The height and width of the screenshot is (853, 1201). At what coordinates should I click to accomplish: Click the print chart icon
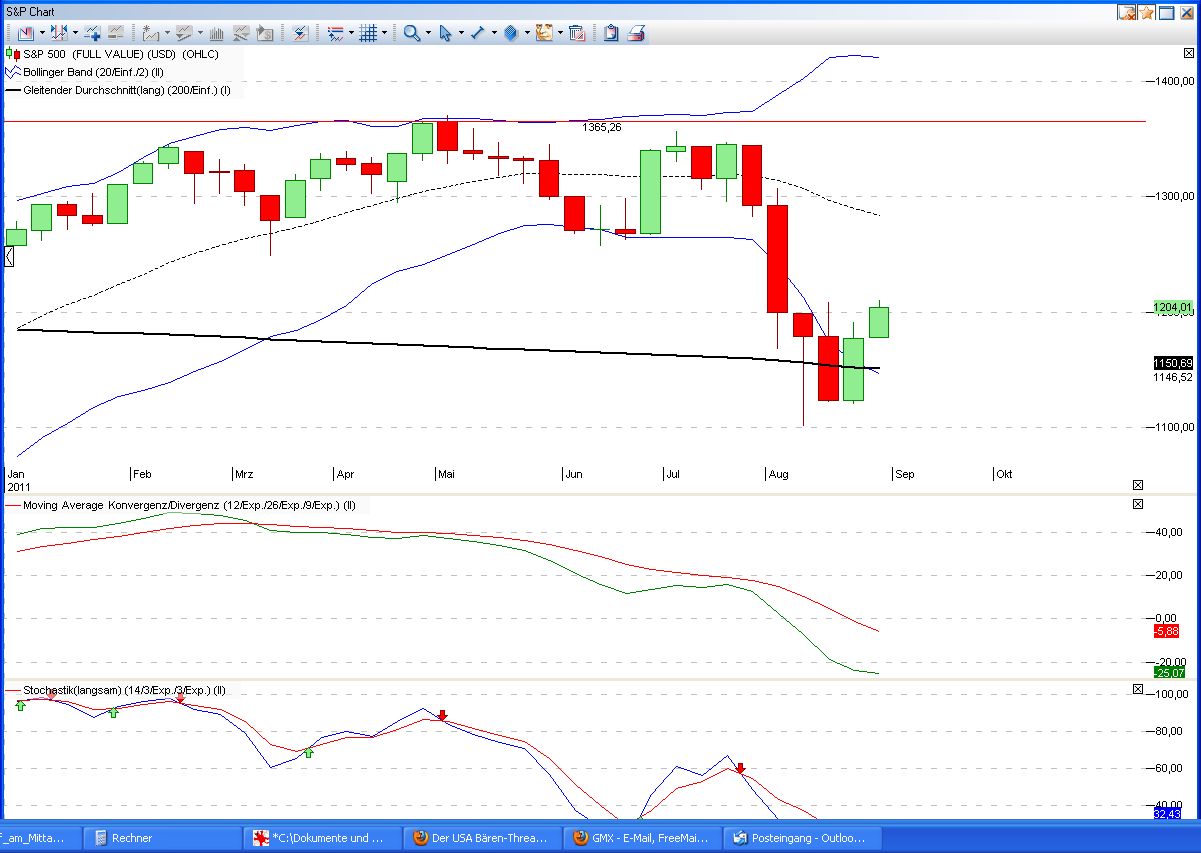636,33
